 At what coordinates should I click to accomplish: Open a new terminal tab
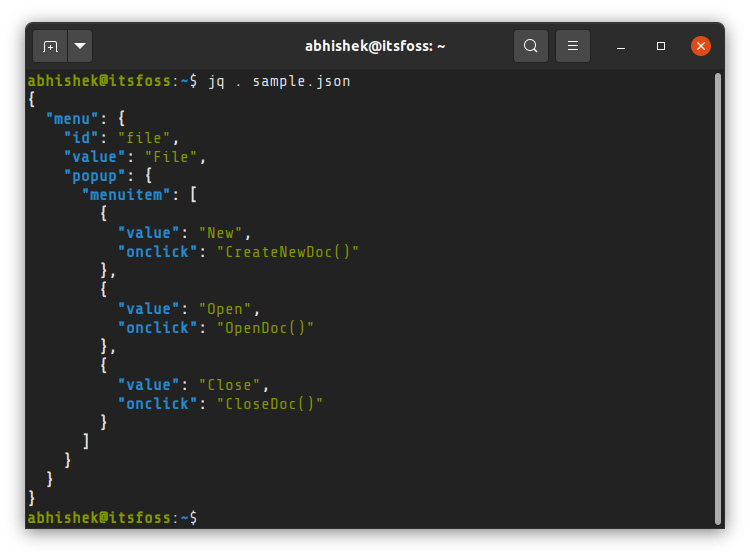click(x=50, y=46)
